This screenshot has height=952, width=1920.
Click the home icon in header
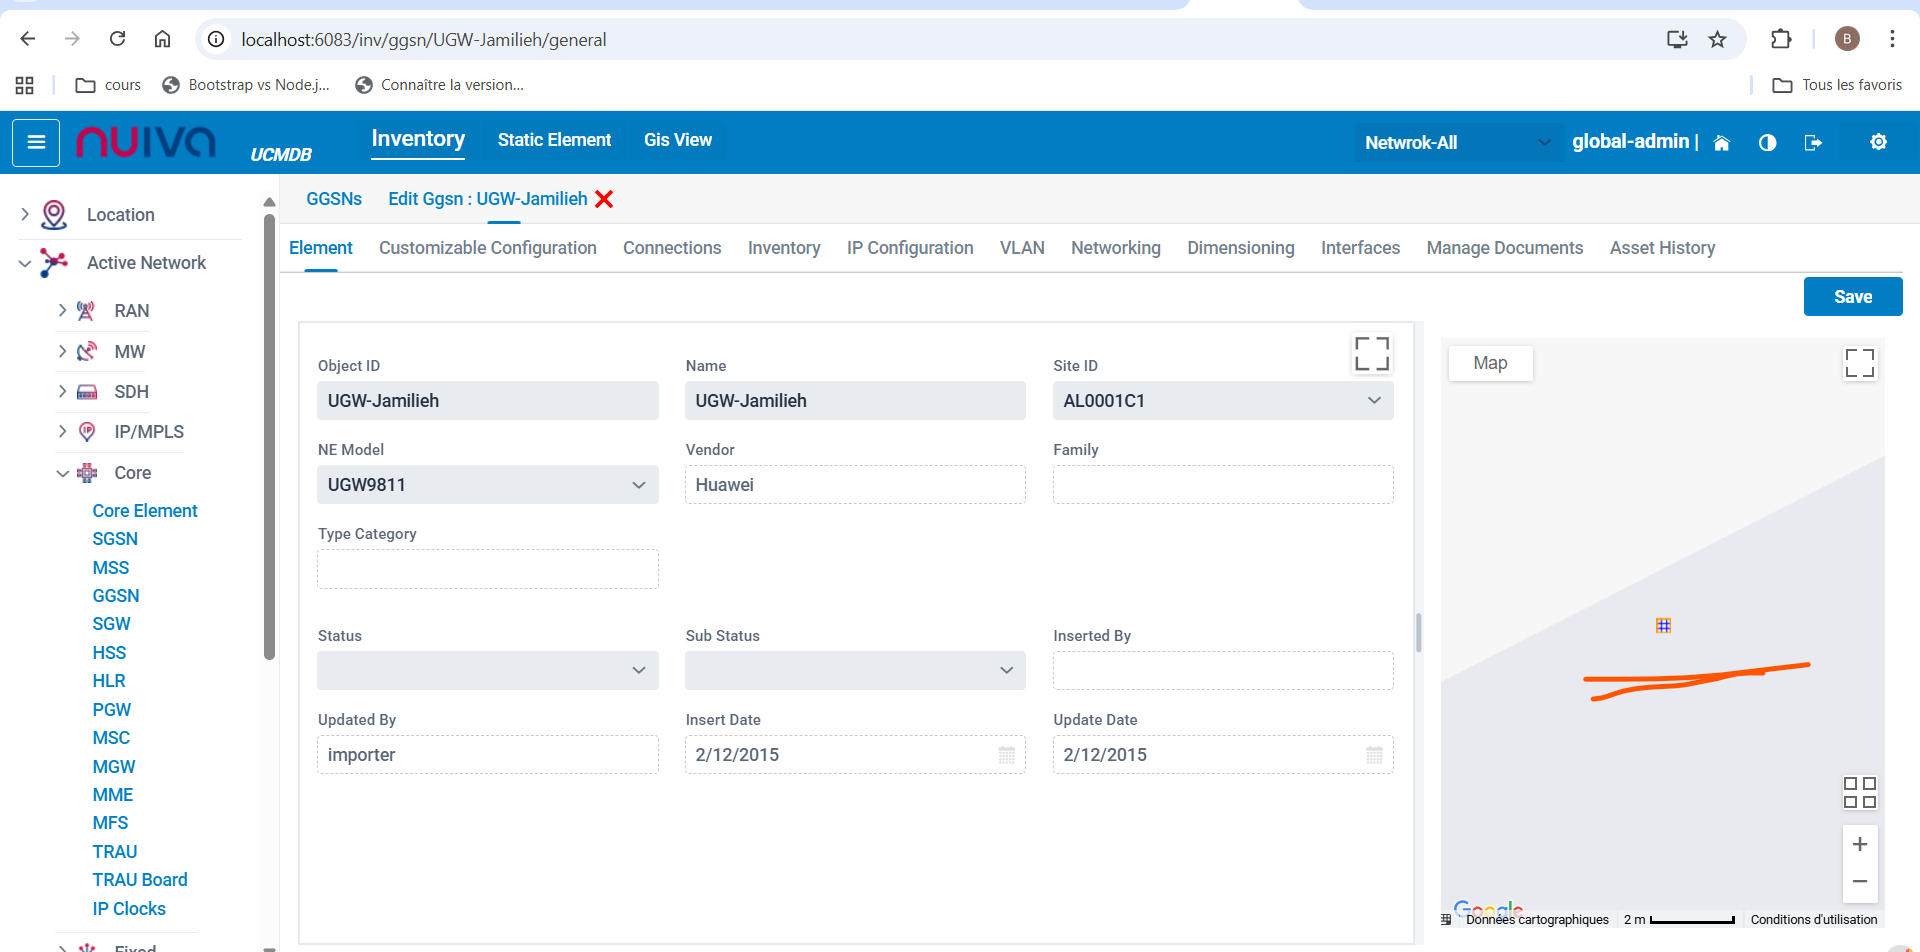[1721, 143]
